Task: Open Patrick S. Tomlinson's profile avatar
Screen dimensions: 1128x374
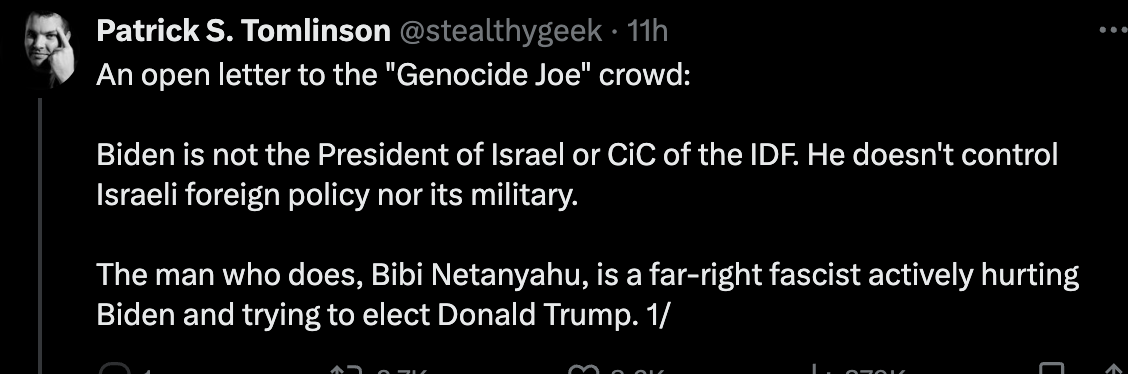Action: point(50,49)
